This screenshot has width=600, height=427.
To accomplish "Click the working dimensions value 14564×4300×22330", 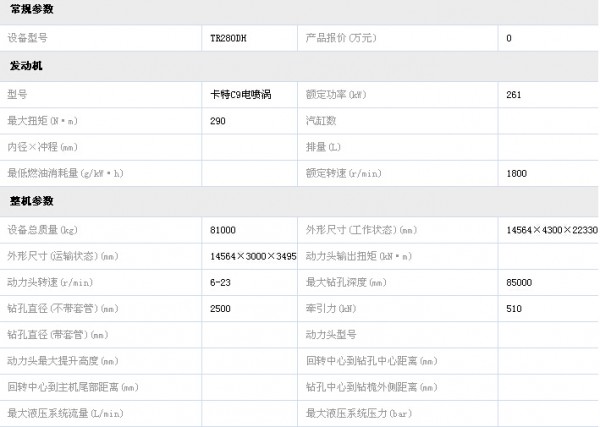I will 552,230.
